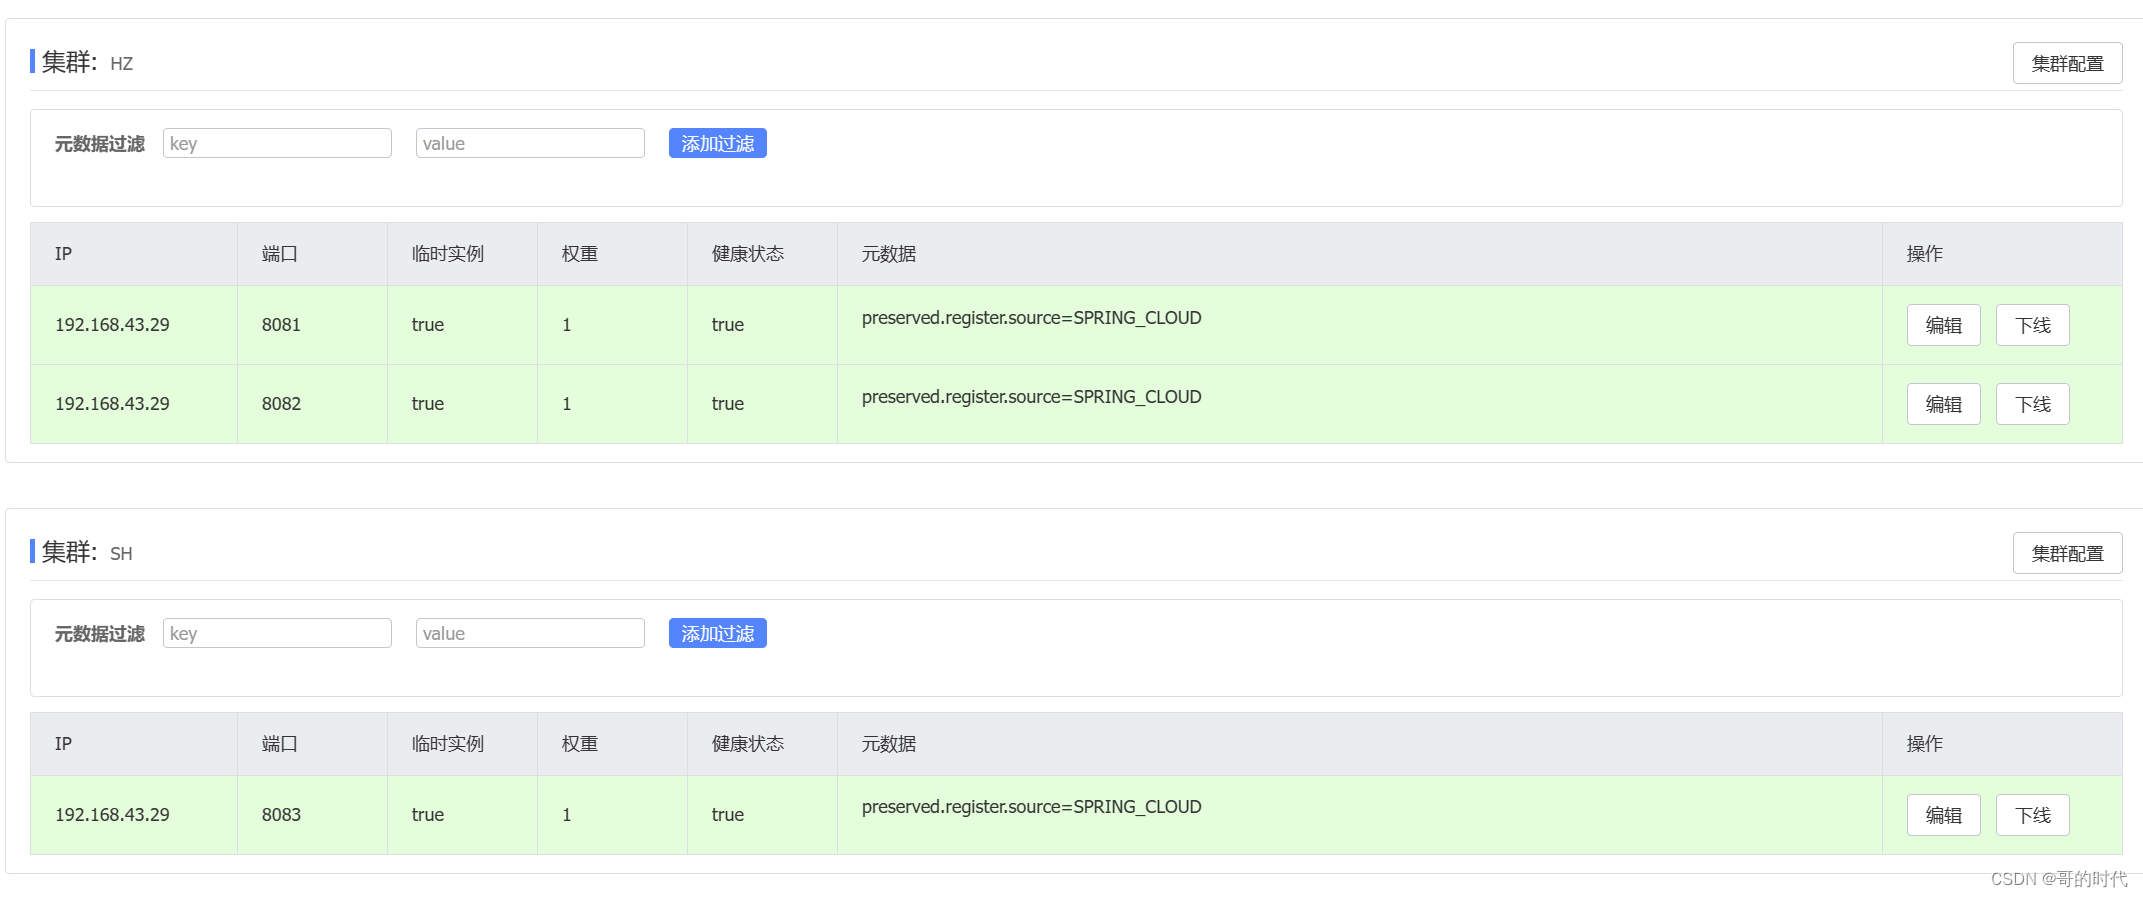Click HZ cluster metadata key field
This screenshot has height=897, width=2143.
(x=277, y=144)
